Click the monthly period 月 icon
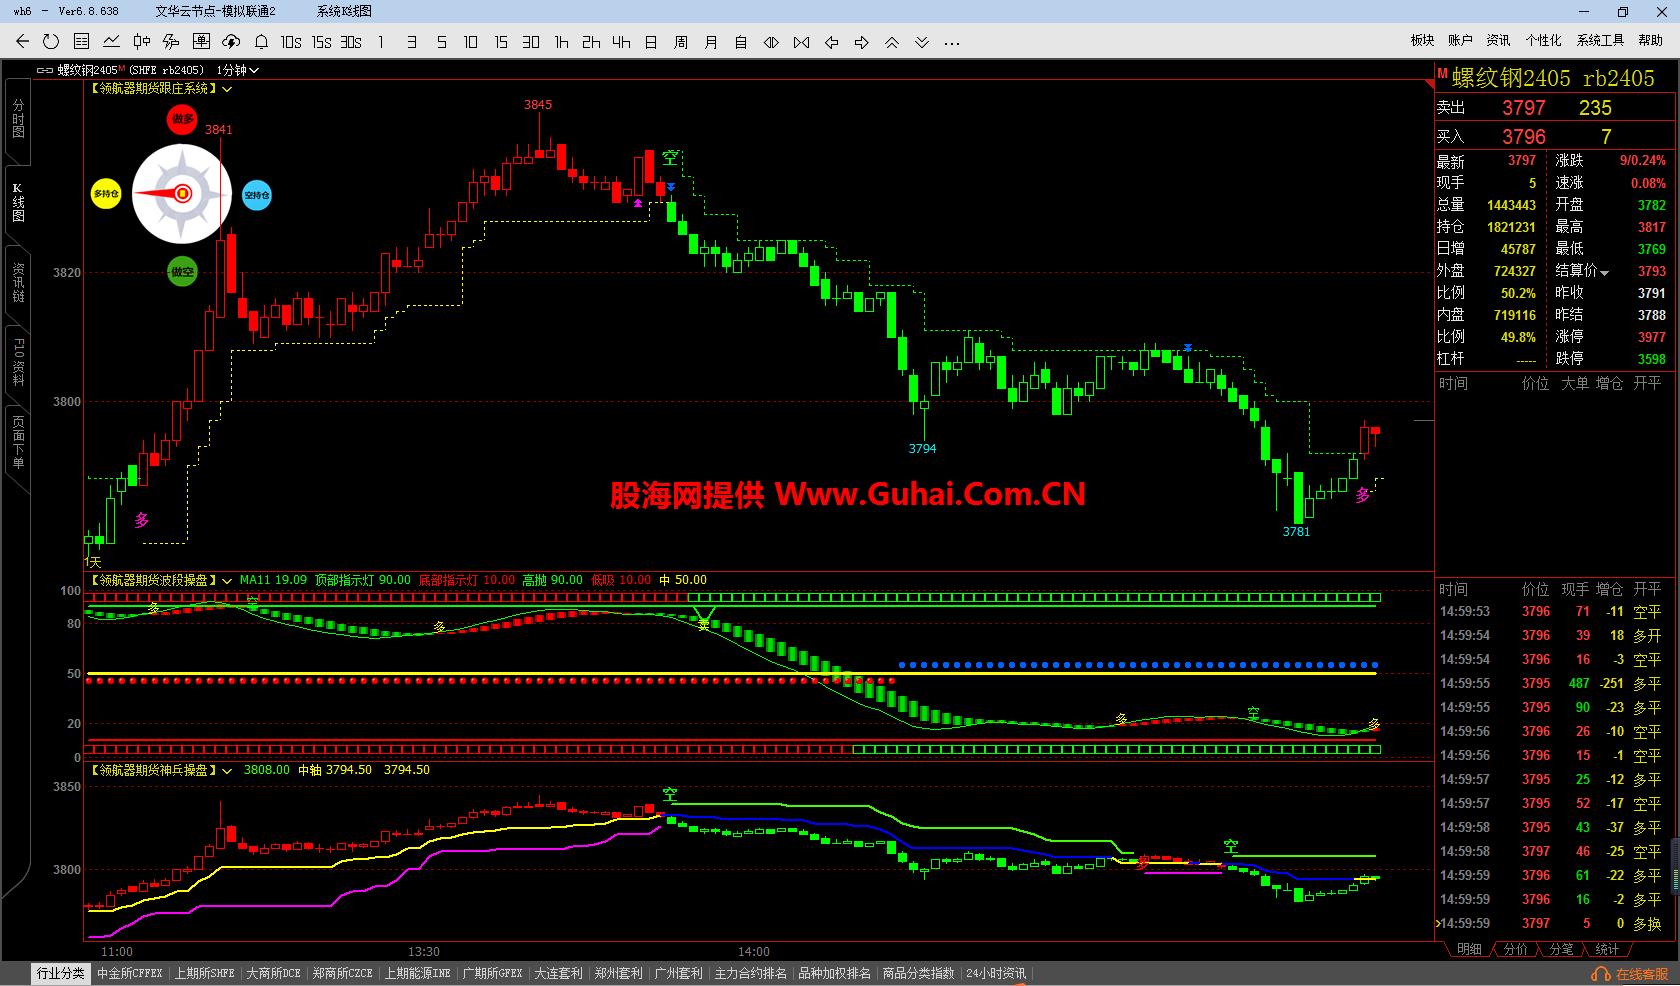This screenshot has height=986, width=1680. 712,42
